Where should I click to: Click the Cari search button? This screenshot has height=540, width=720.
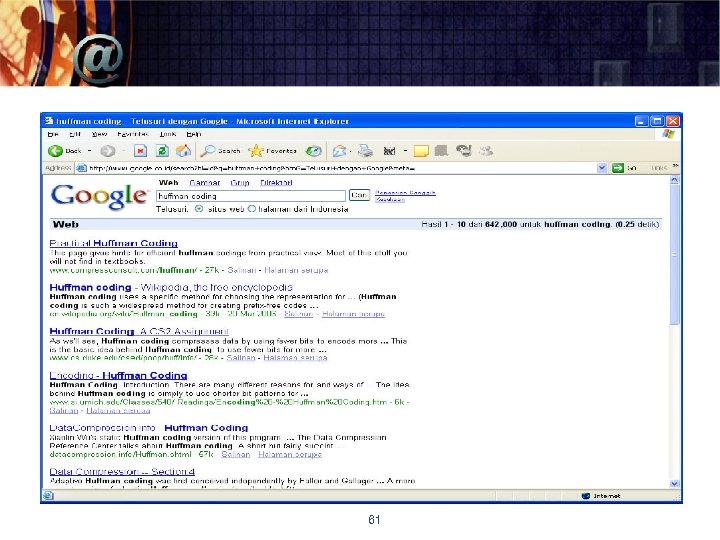point(359,195)
